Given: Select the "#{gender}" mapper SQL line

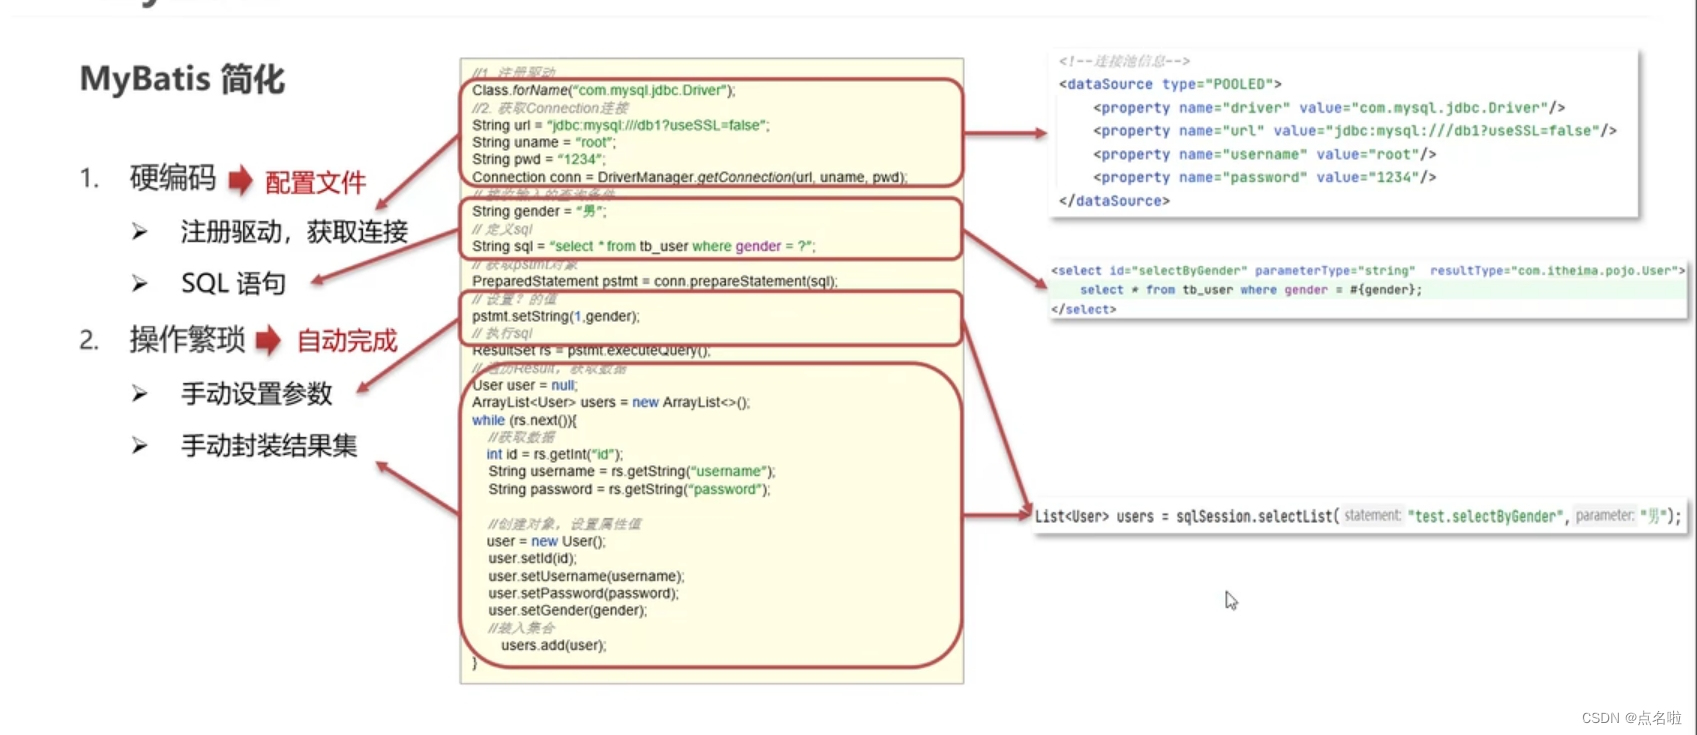Looking at the screenshot, I should [1250, 290].
